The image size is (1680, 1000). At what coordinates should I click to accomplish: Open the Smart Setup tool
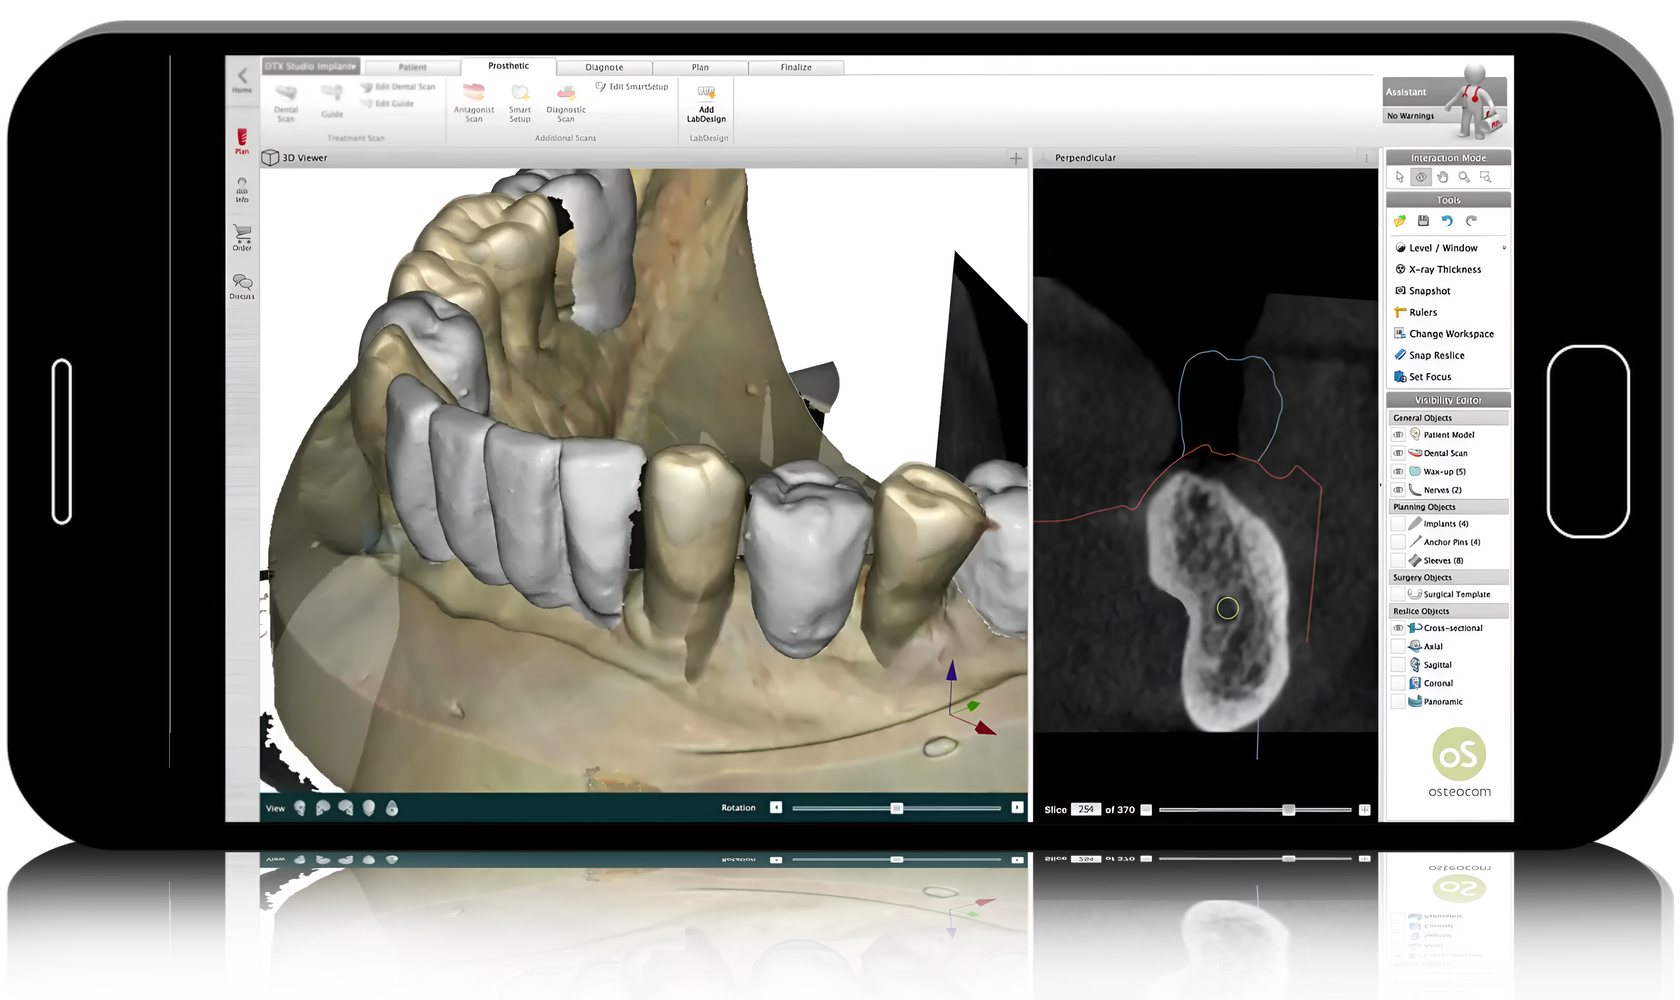(520, 93)
